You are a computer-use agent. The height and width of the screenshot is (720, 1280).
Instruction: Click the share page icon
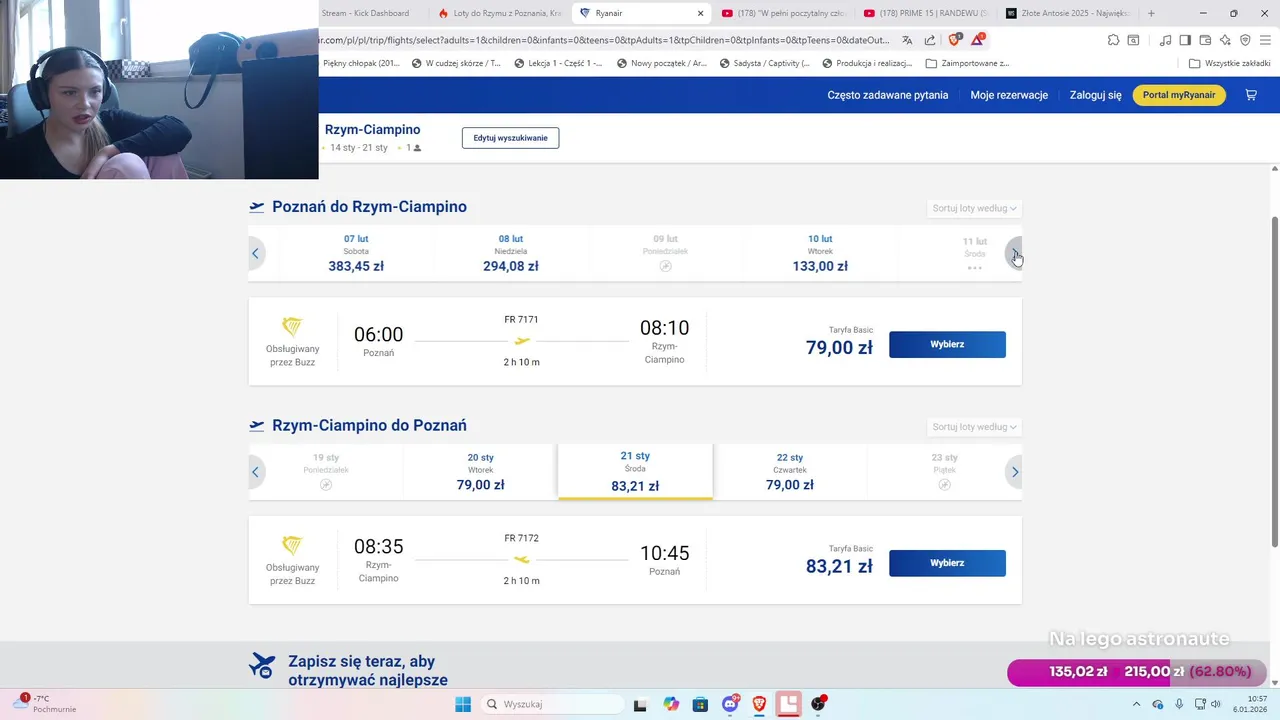(930, 40)
